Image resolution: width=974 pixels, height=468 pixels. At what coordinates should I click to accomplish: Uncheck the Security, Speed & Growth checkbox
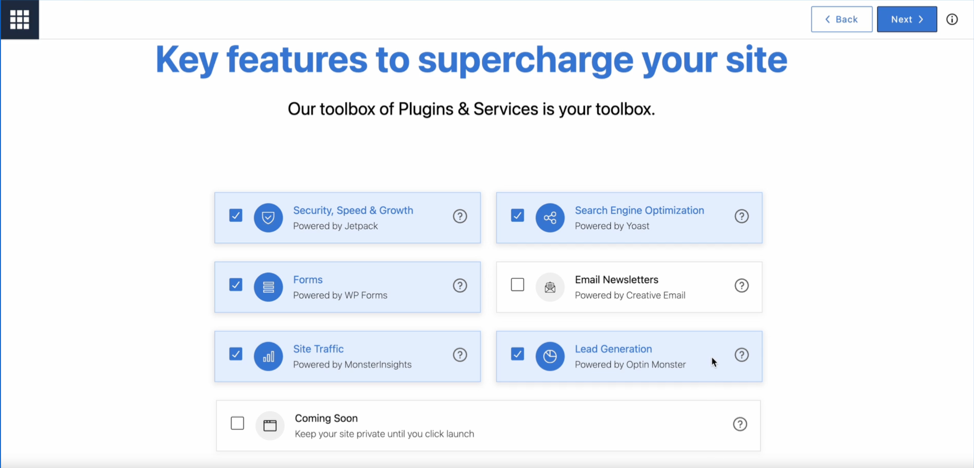pos(235,216)
